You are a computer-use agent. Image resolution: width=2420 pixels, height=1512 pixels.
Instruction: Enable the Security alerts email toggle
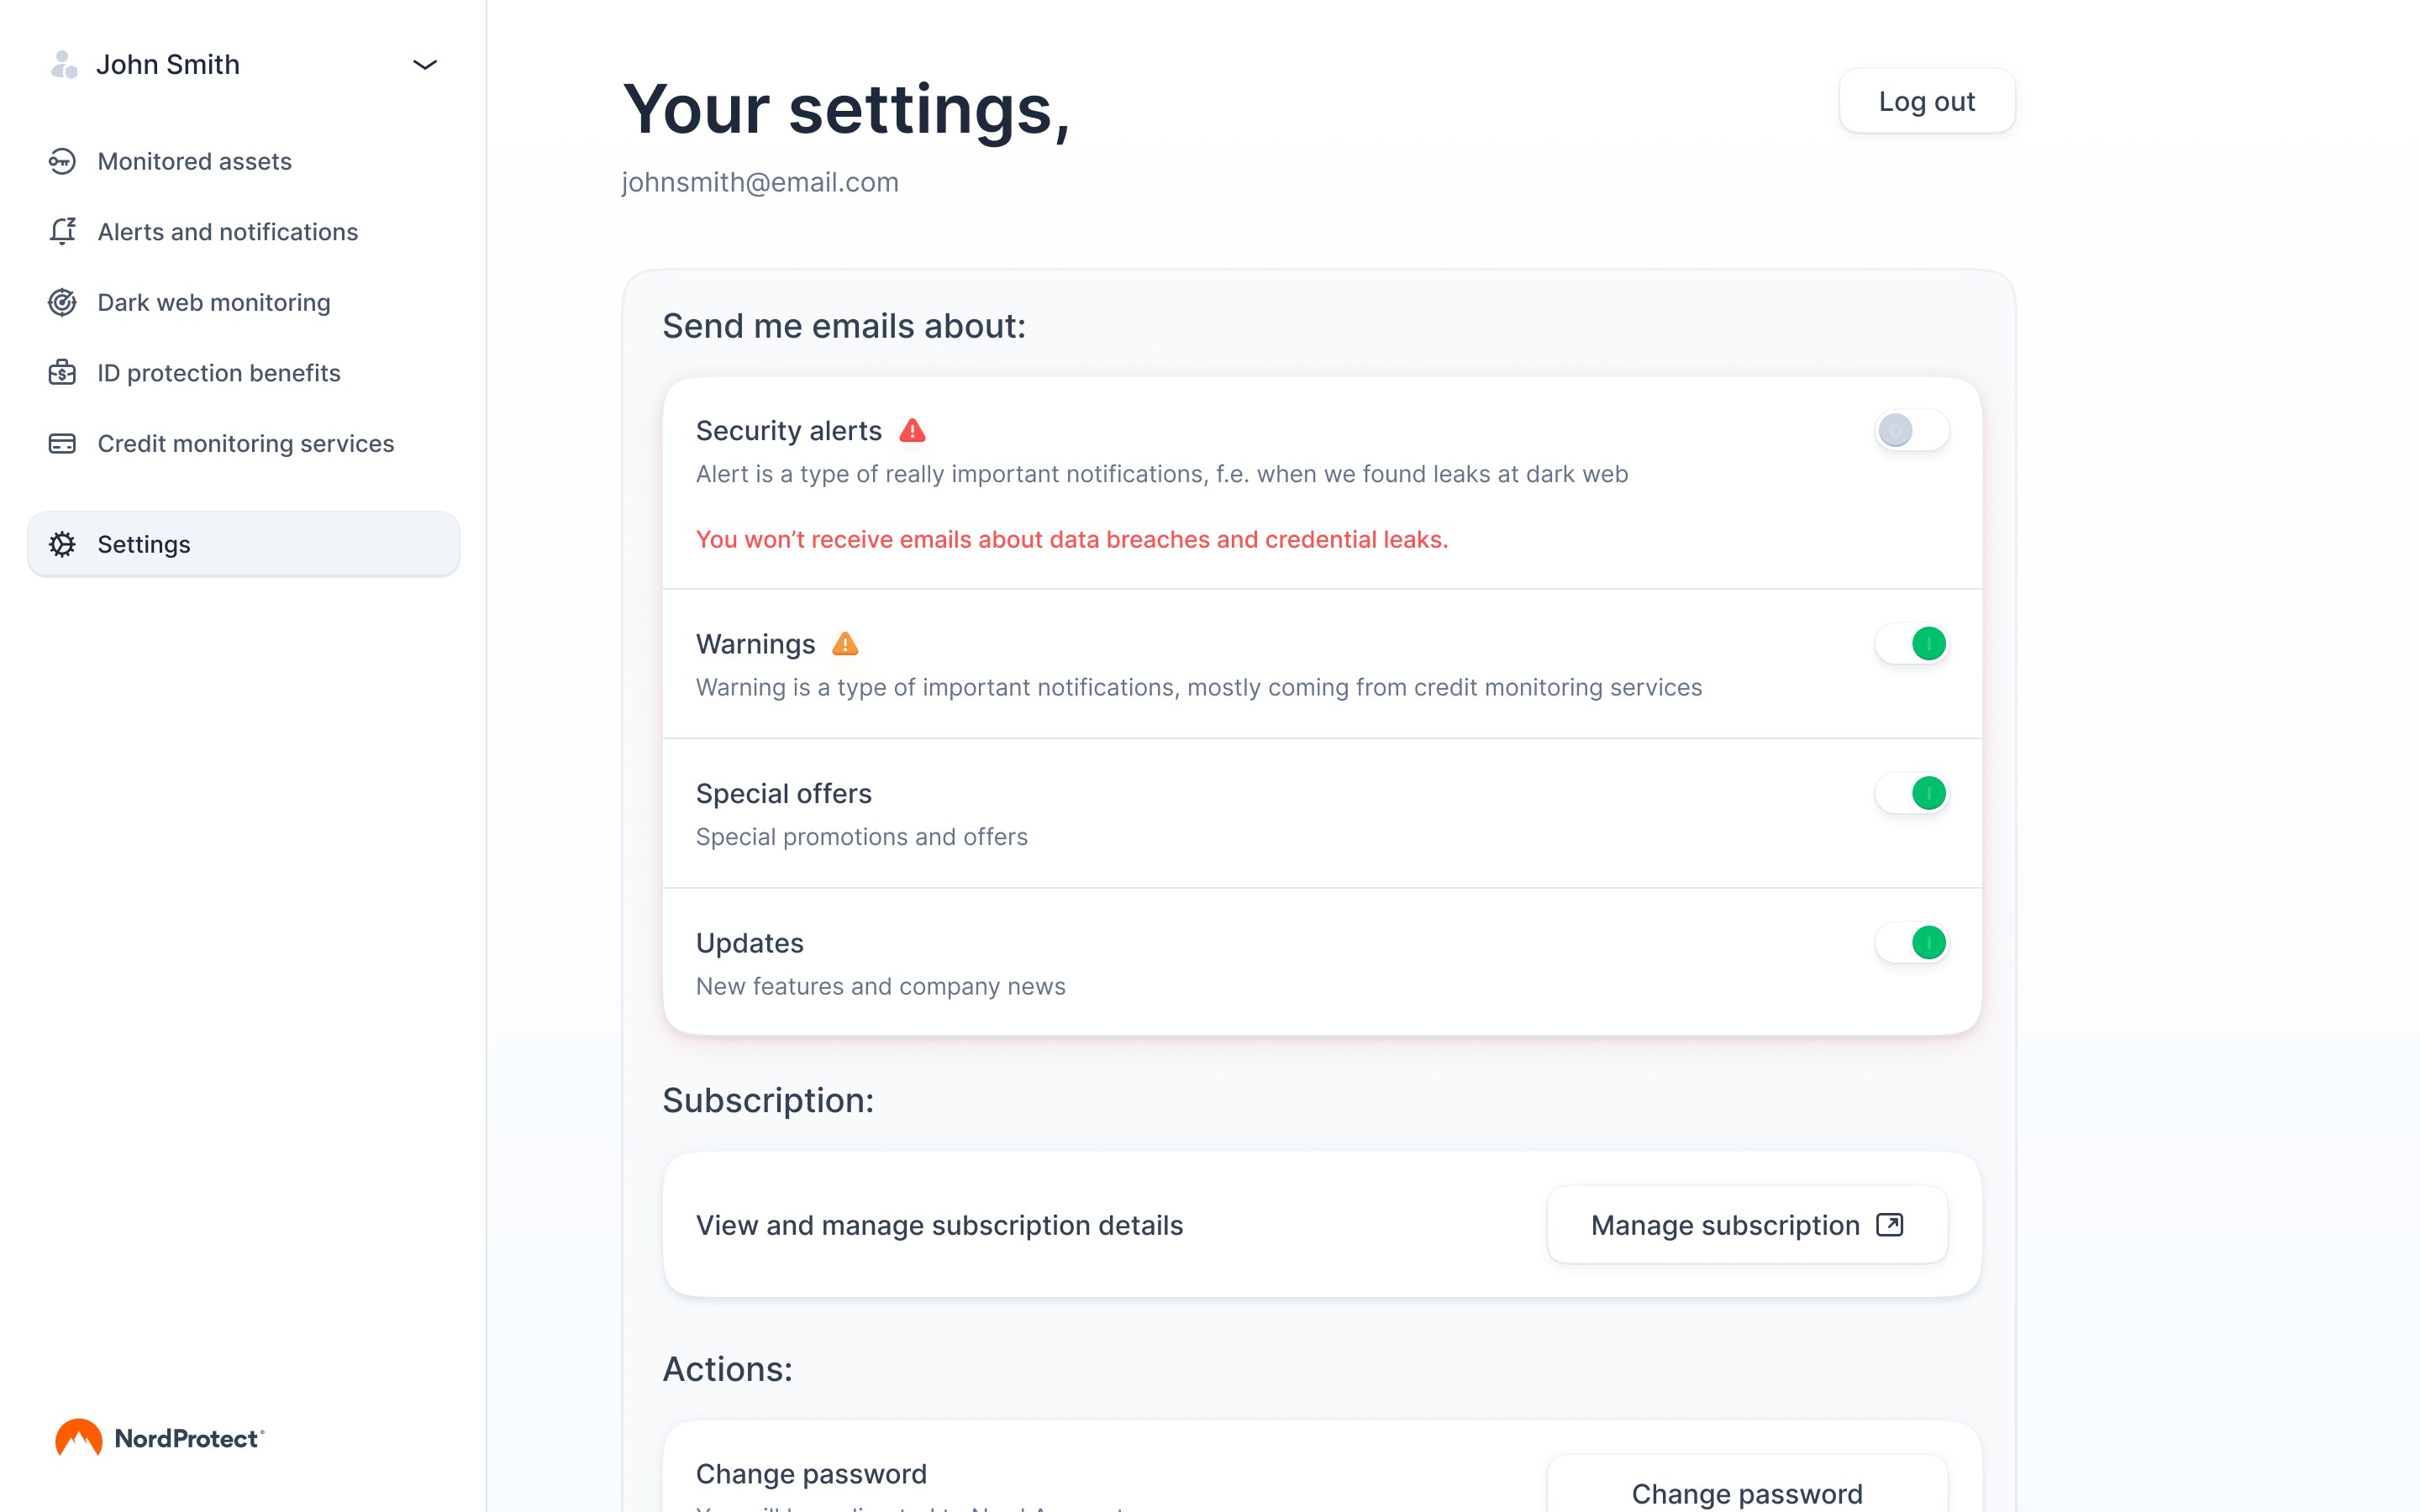(1911, 431)
